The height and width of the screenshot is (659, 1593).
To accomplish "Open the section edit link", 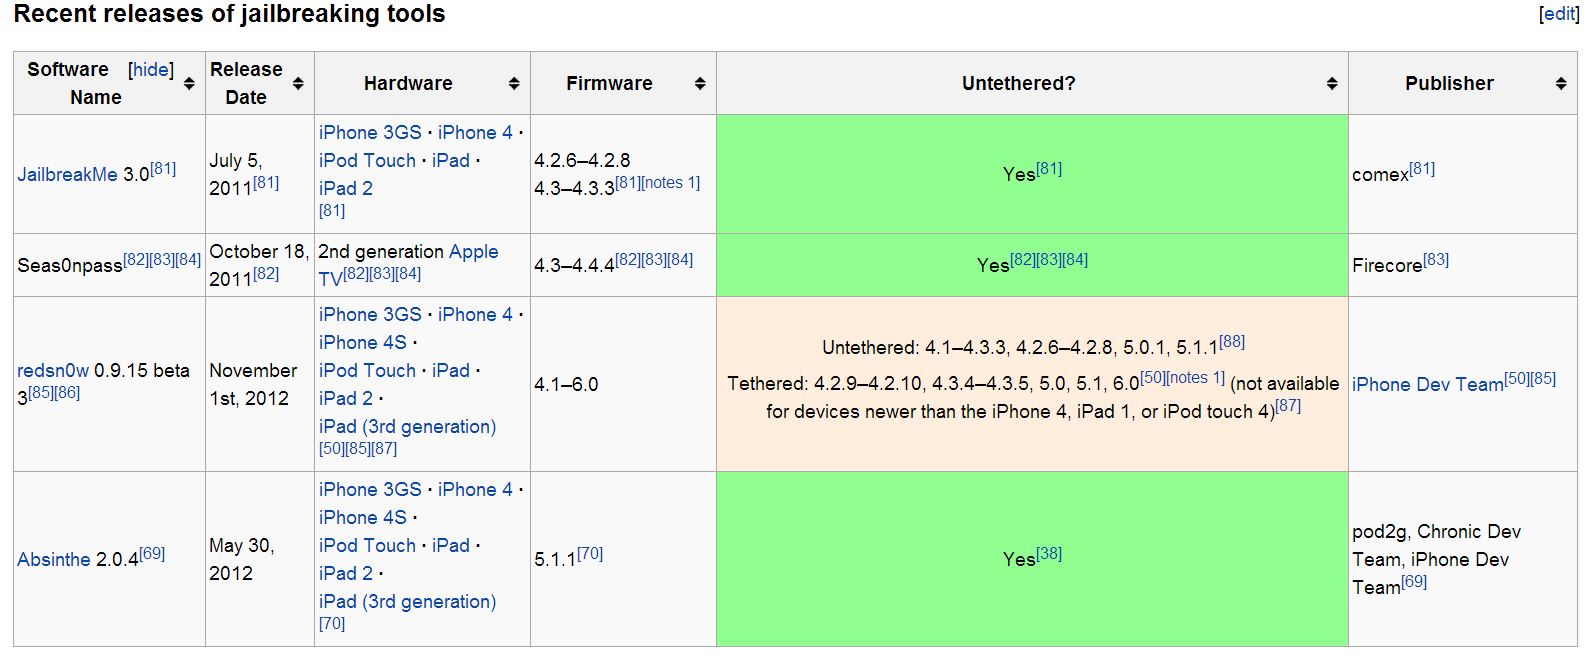I will (1559, 14).
